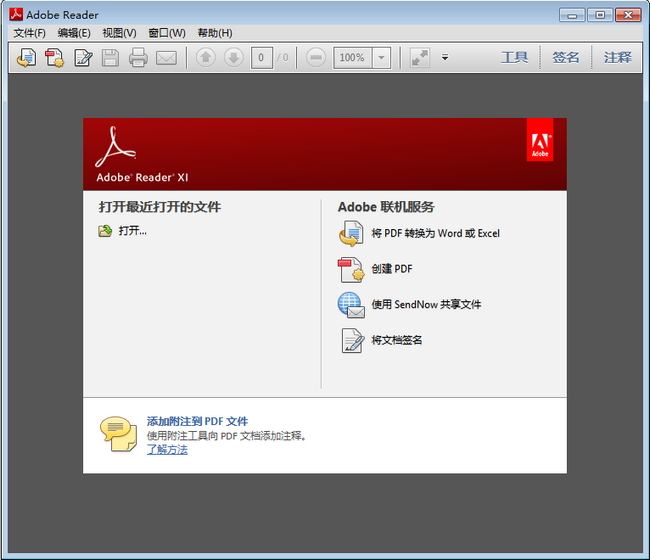Click the yellow sticky note comment icon
650x560 pixels.
point(118,434)
